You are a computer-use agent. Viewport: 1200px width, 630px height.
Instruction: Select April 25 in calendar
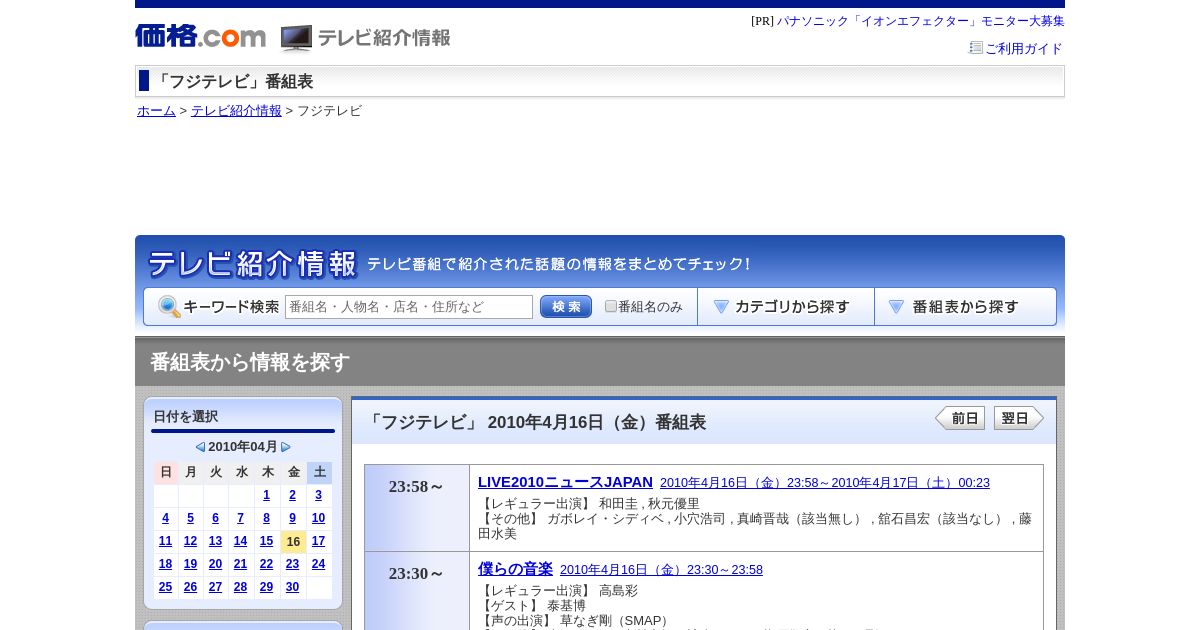tap(166, 587)
